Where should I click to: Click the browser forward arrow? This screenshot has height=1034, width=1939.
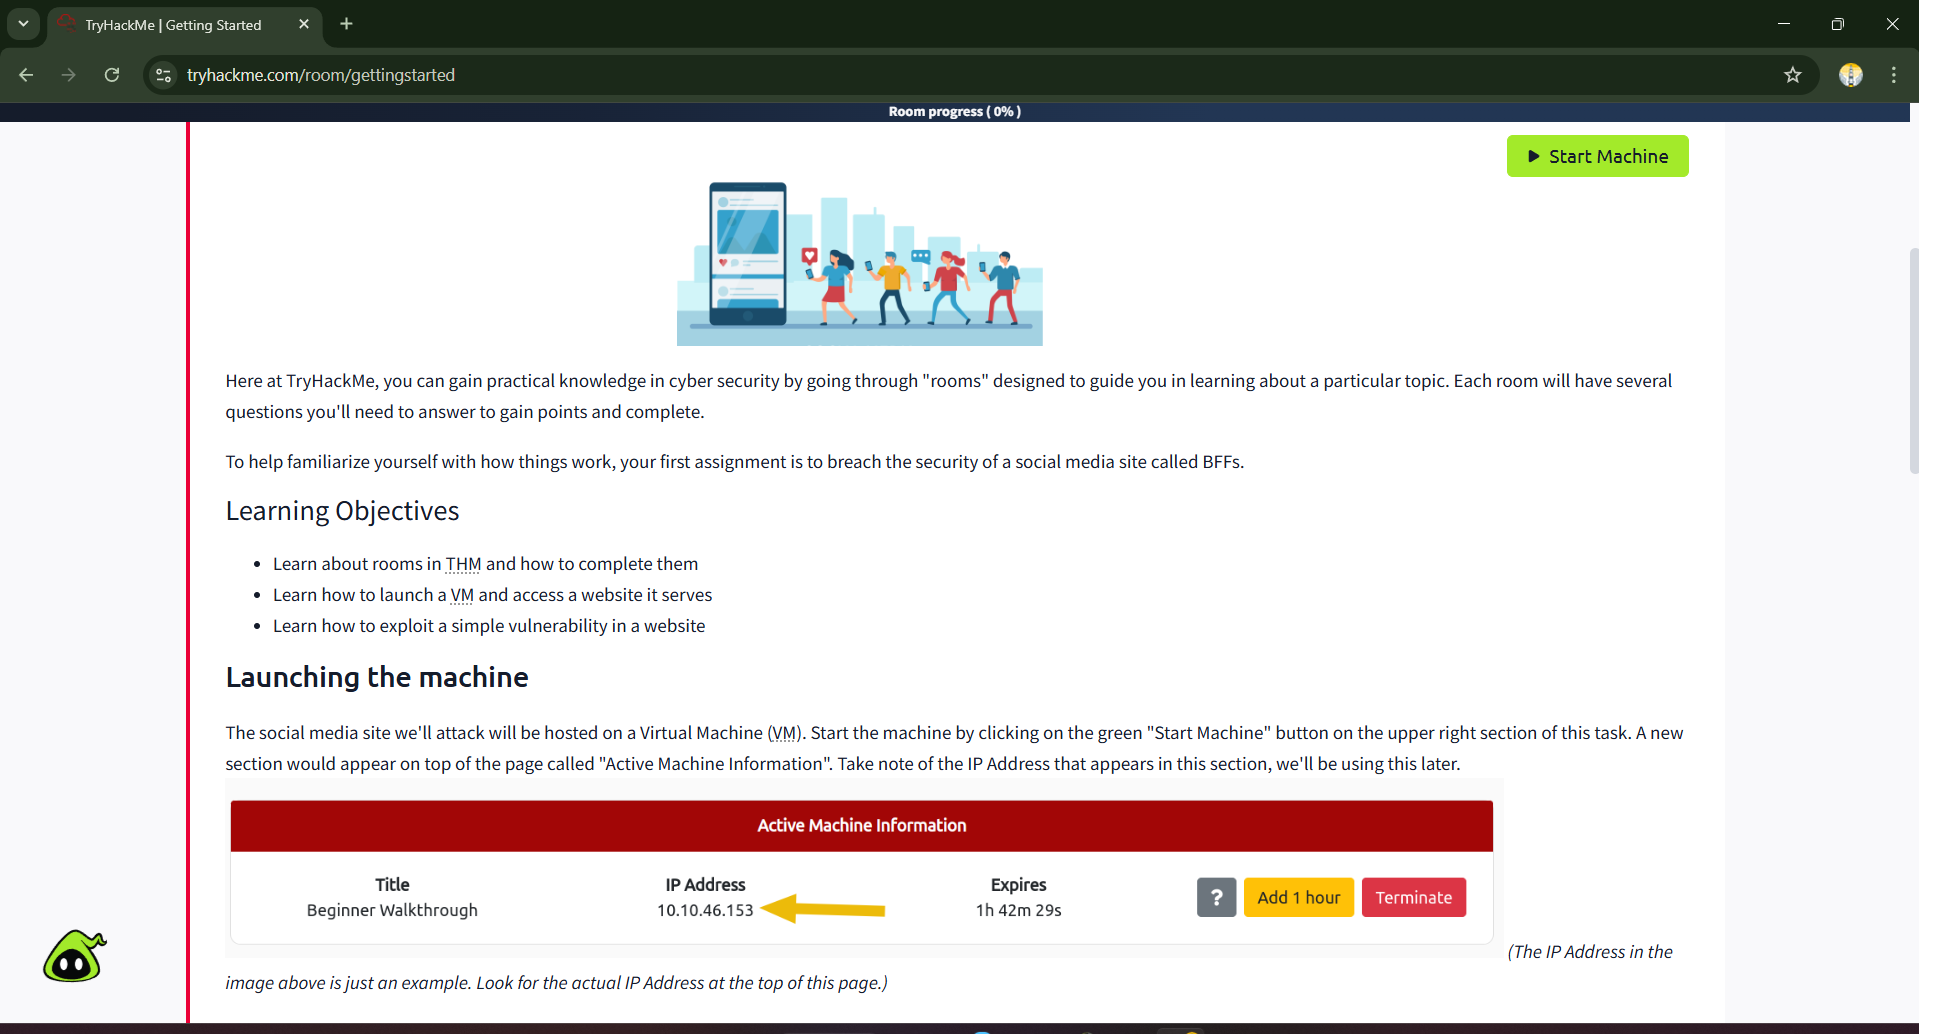tap(68, 75)
